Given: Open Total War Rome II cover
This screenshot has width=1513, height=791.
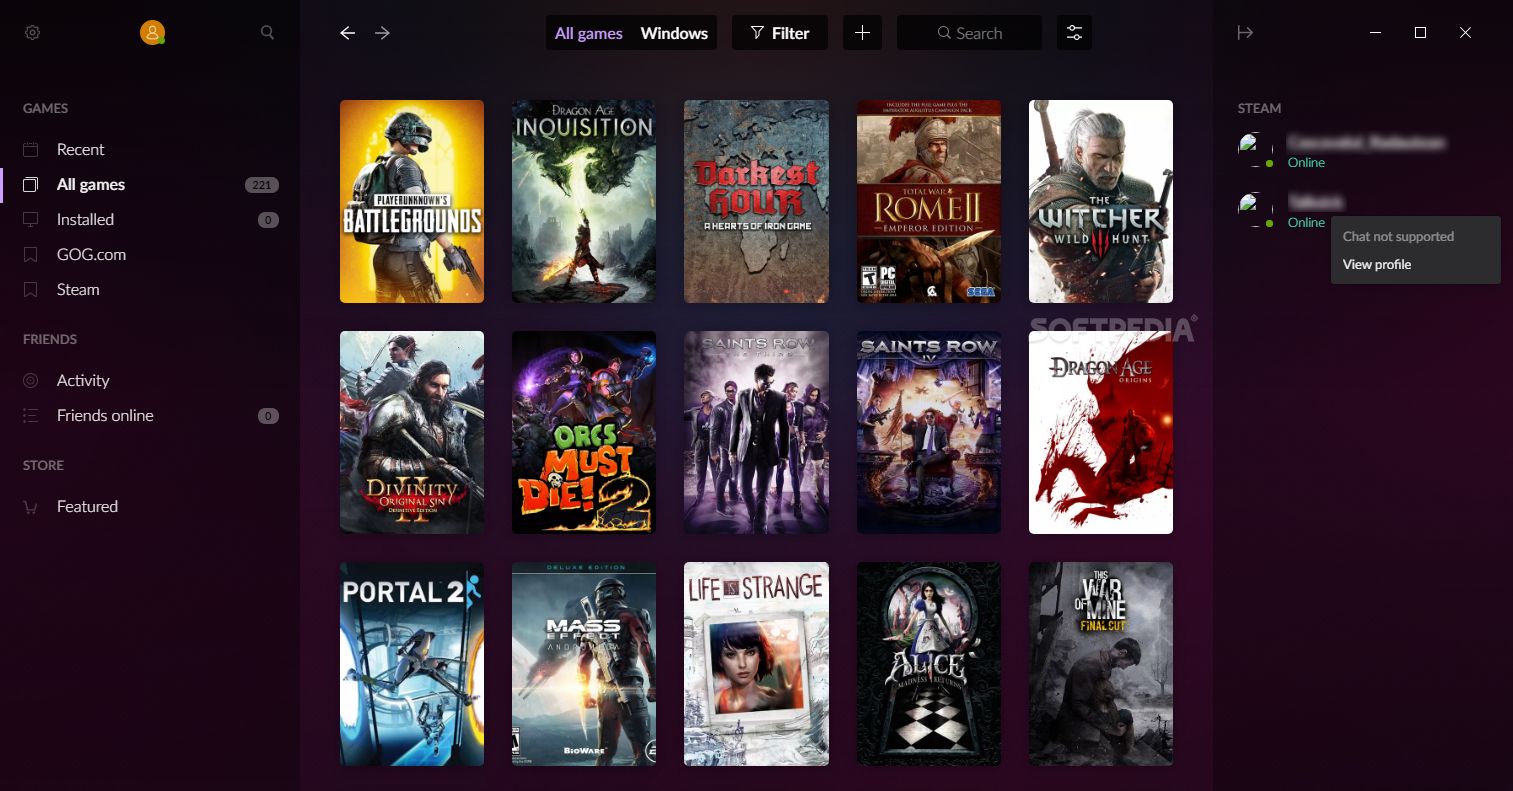Looking at the screenshot, I should [929, 201].
